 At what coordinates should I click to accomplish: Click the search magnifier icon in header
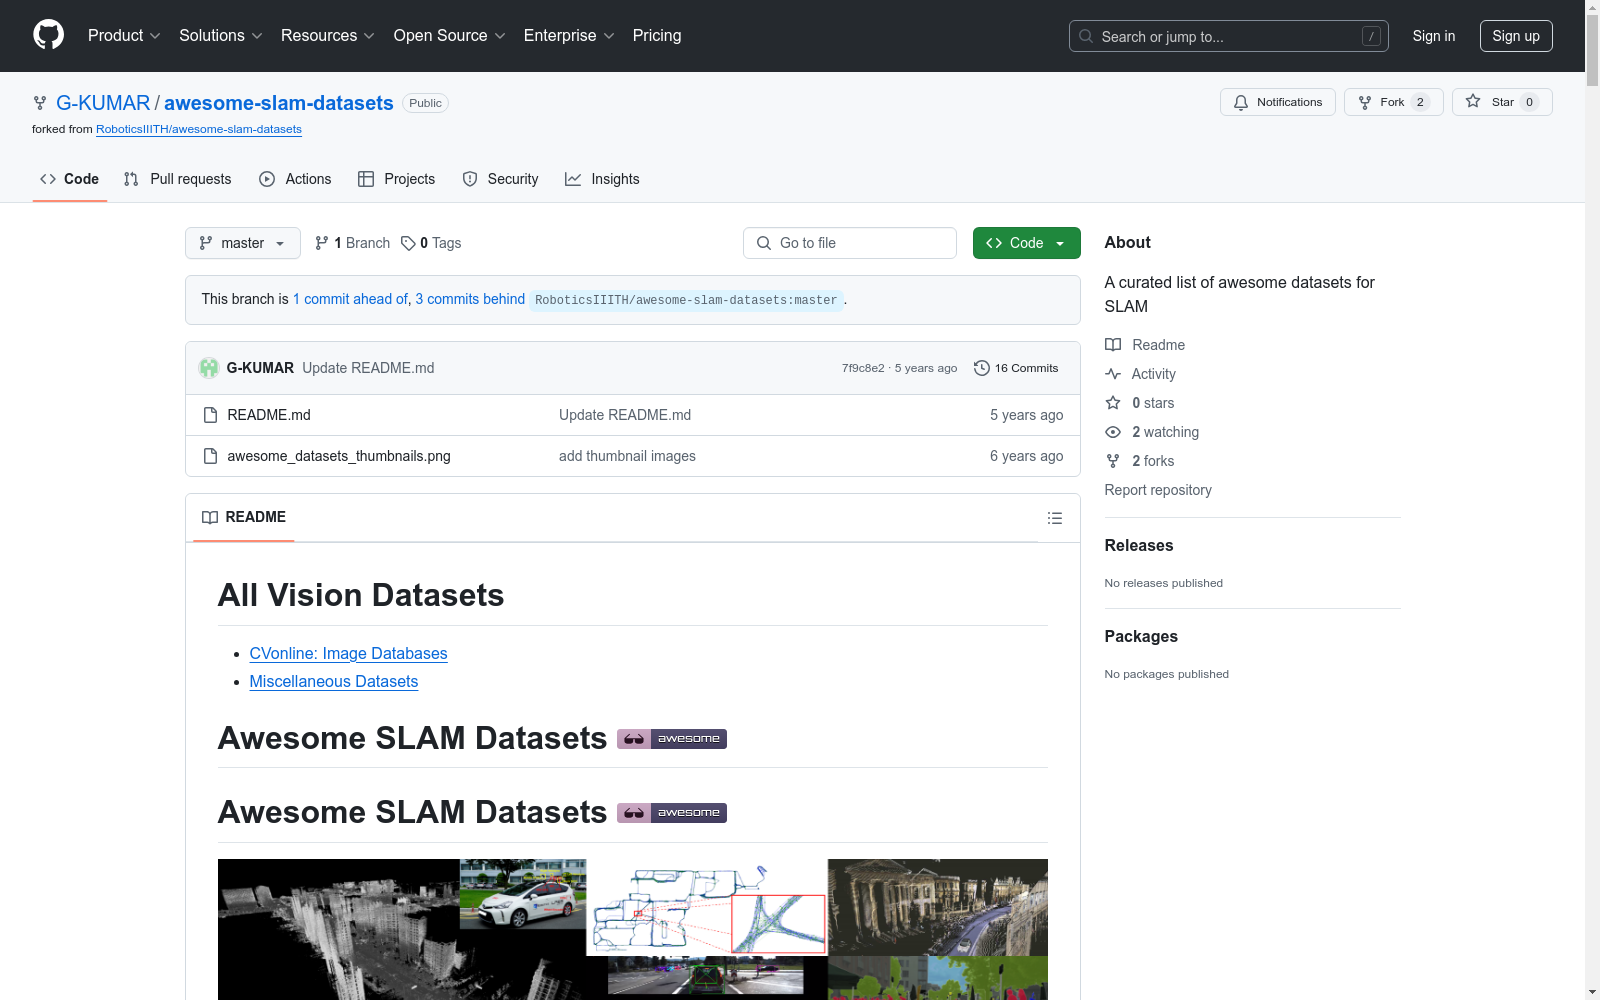[1086, 36]
